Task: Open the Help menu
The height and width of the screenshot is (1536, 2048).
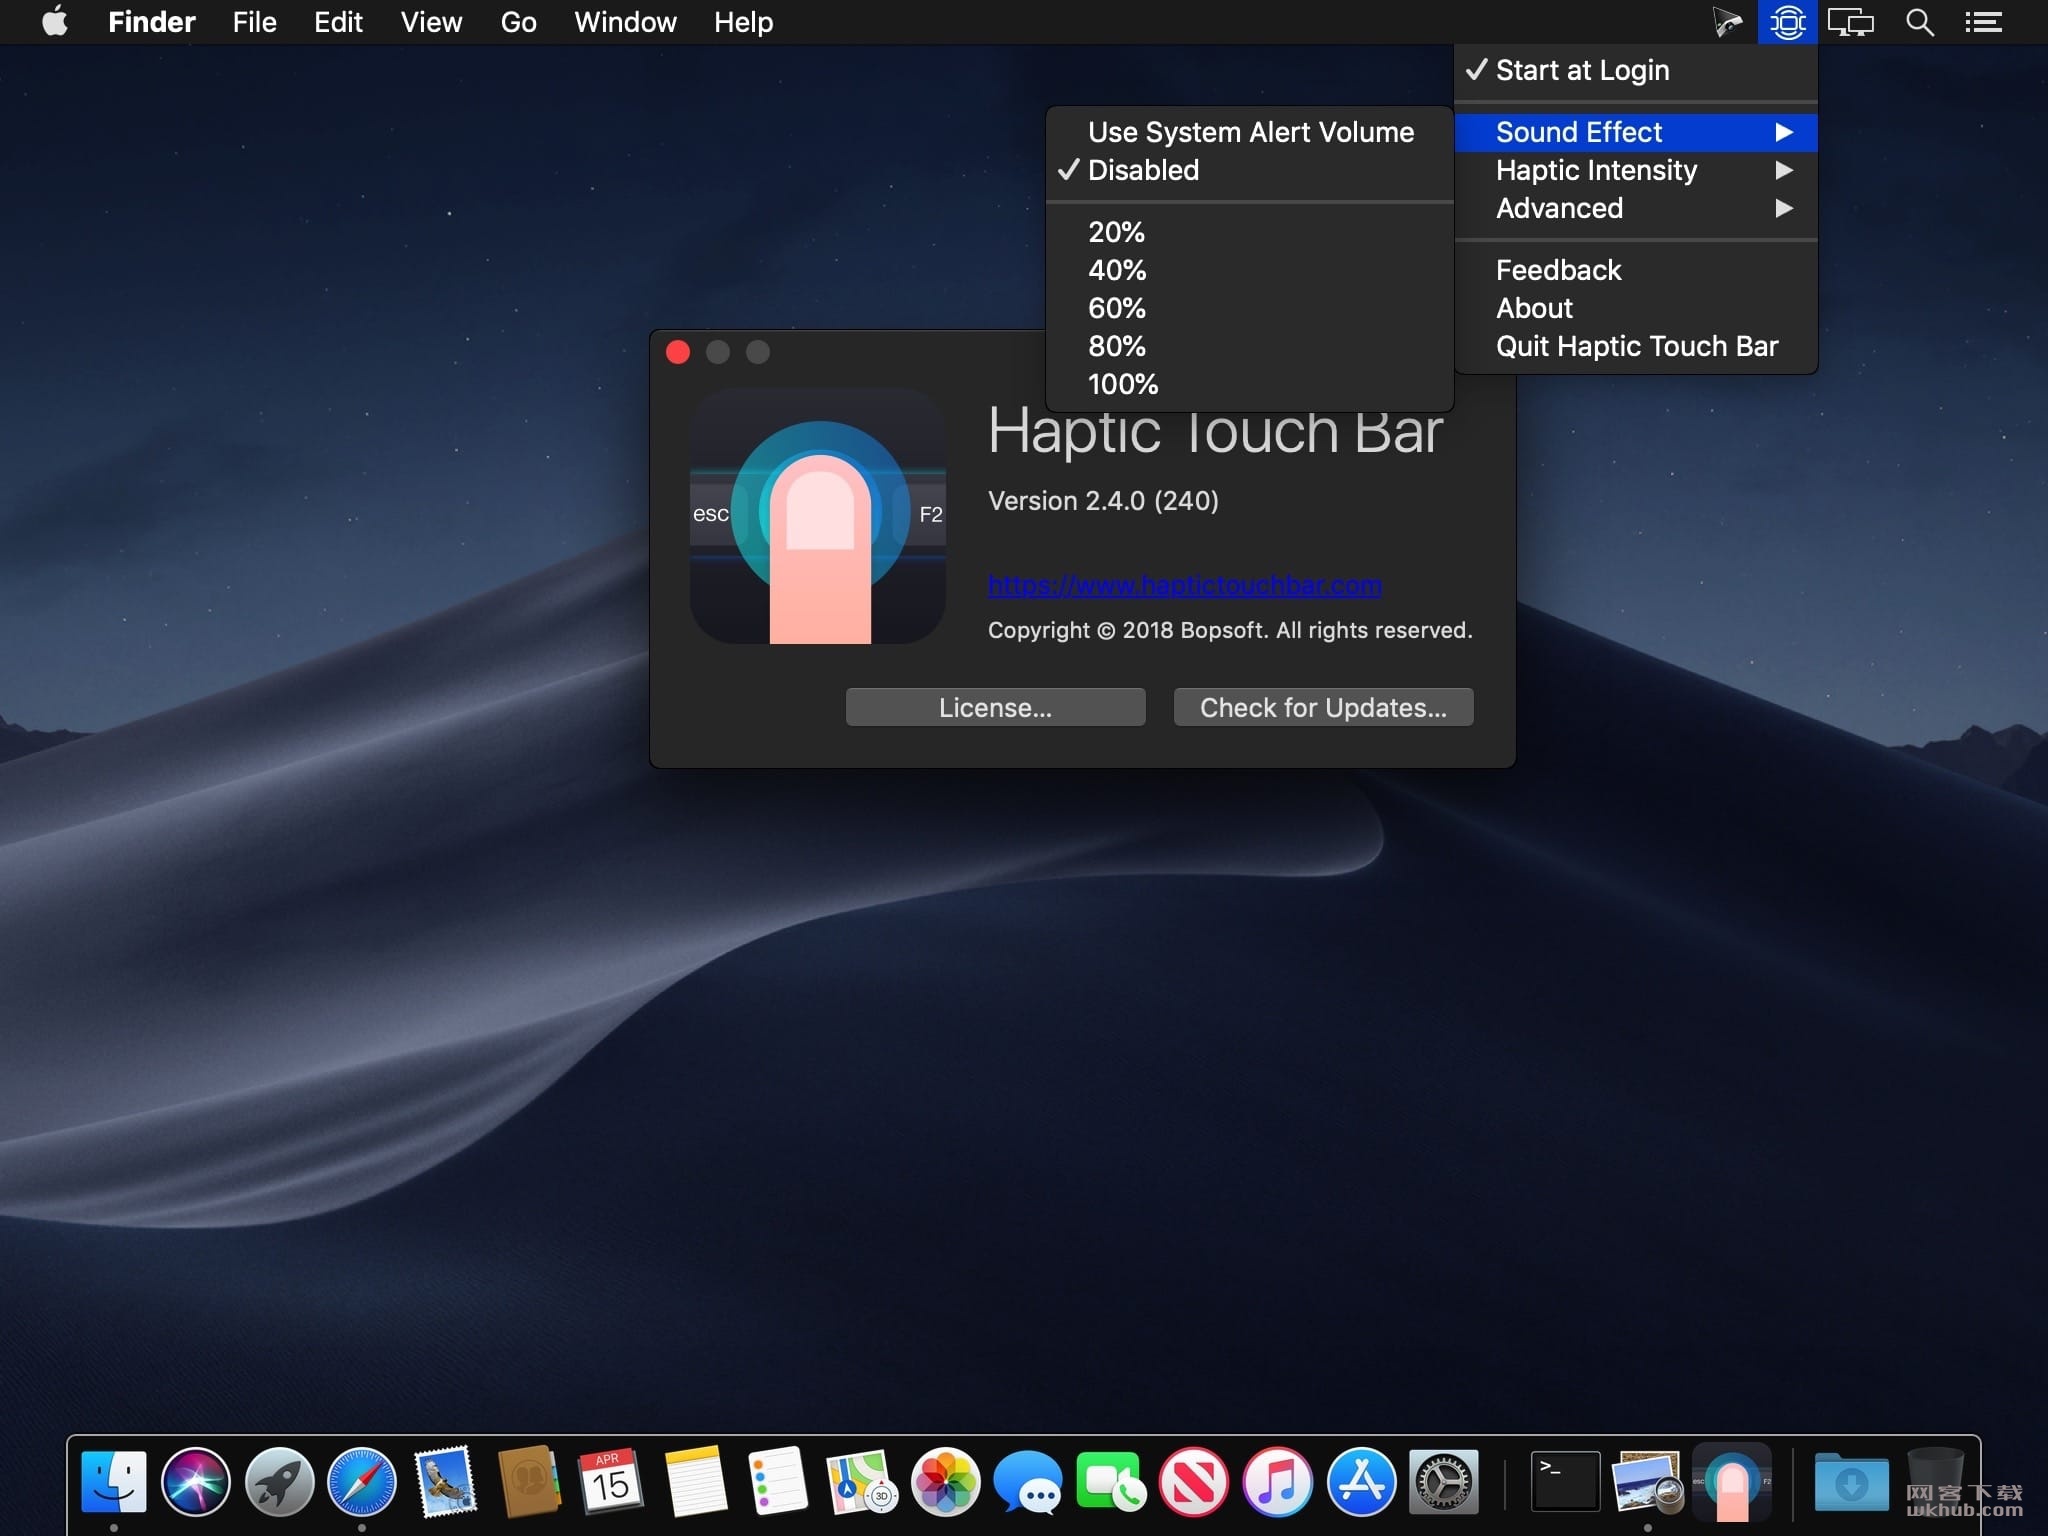Action: tap(743, 22)
